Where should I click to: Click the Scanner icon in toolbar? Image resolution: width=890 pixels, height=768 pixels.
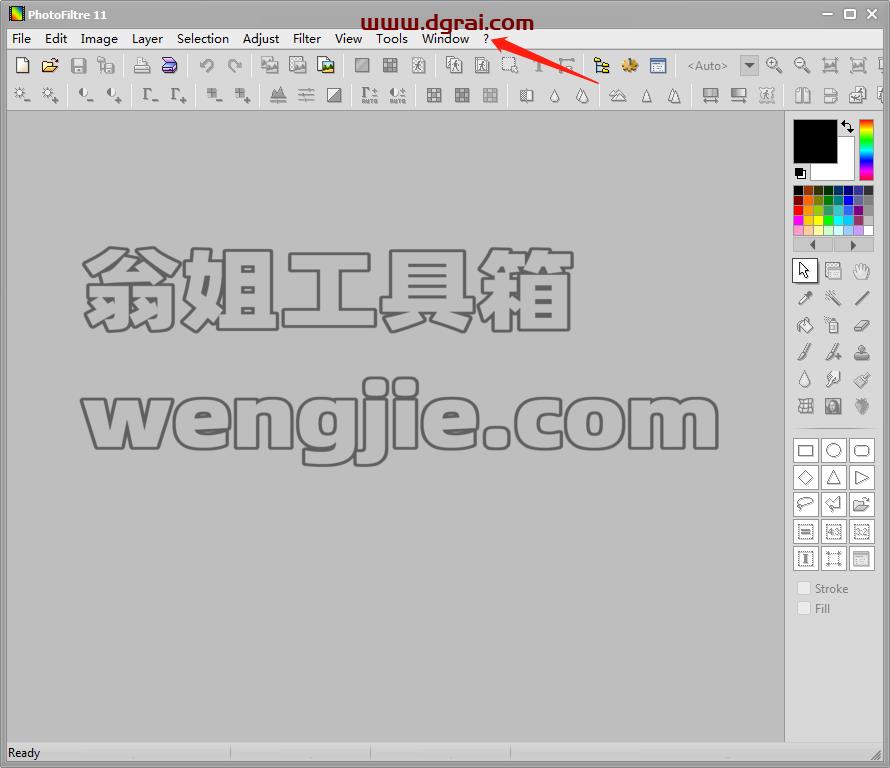(169, 65)
